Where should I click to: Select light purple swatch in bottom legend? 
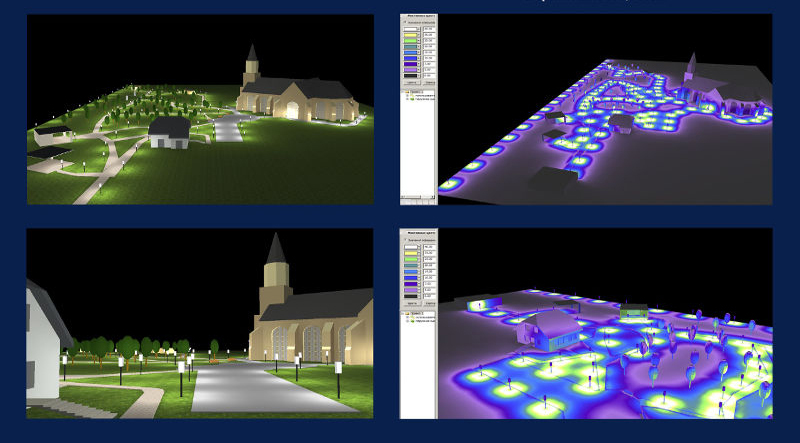(x=411, y=290)
